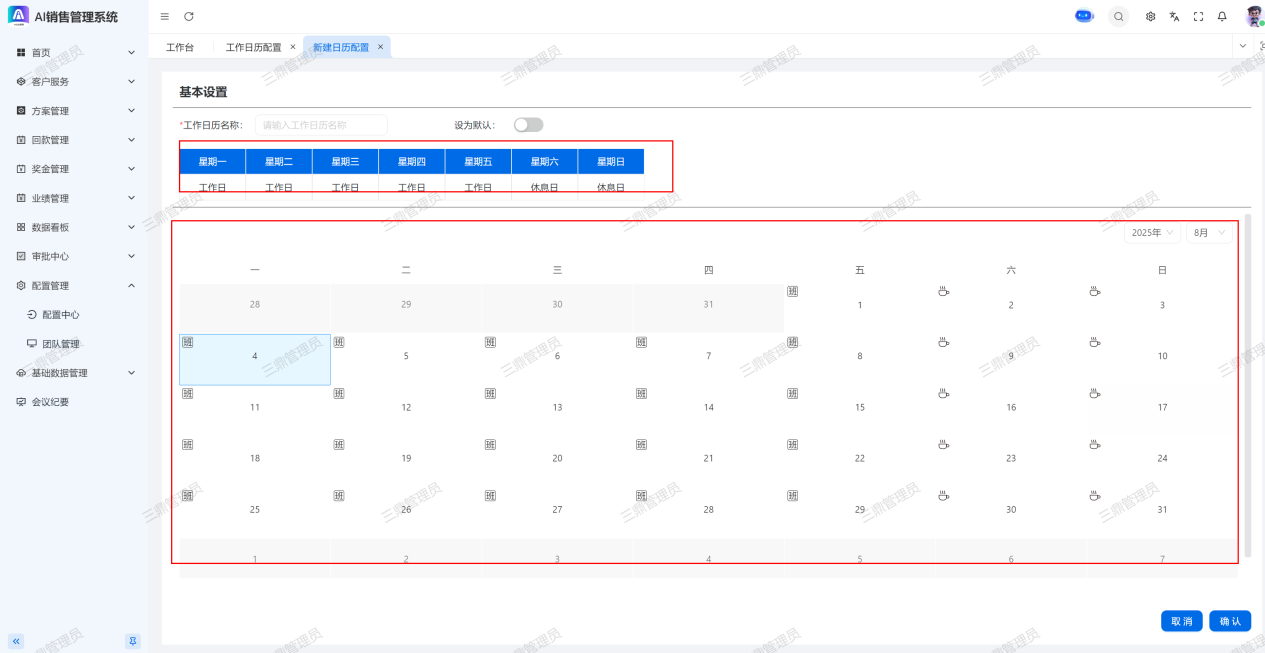Open settings gear icon in top bar

[x=1151, y=16]
